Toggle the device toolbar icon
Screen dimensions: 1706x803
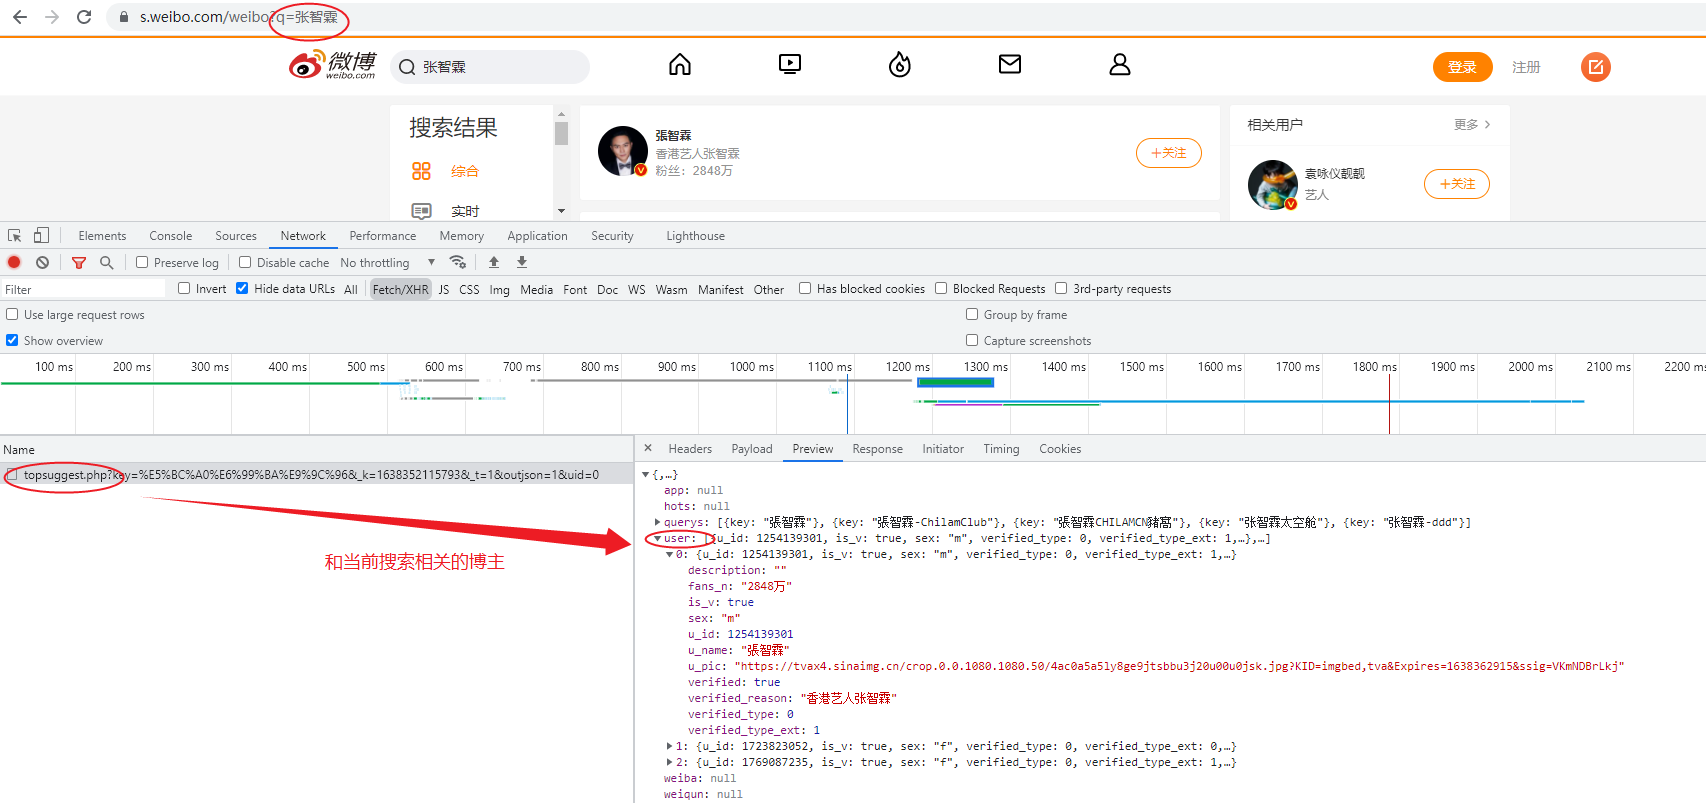41,236
